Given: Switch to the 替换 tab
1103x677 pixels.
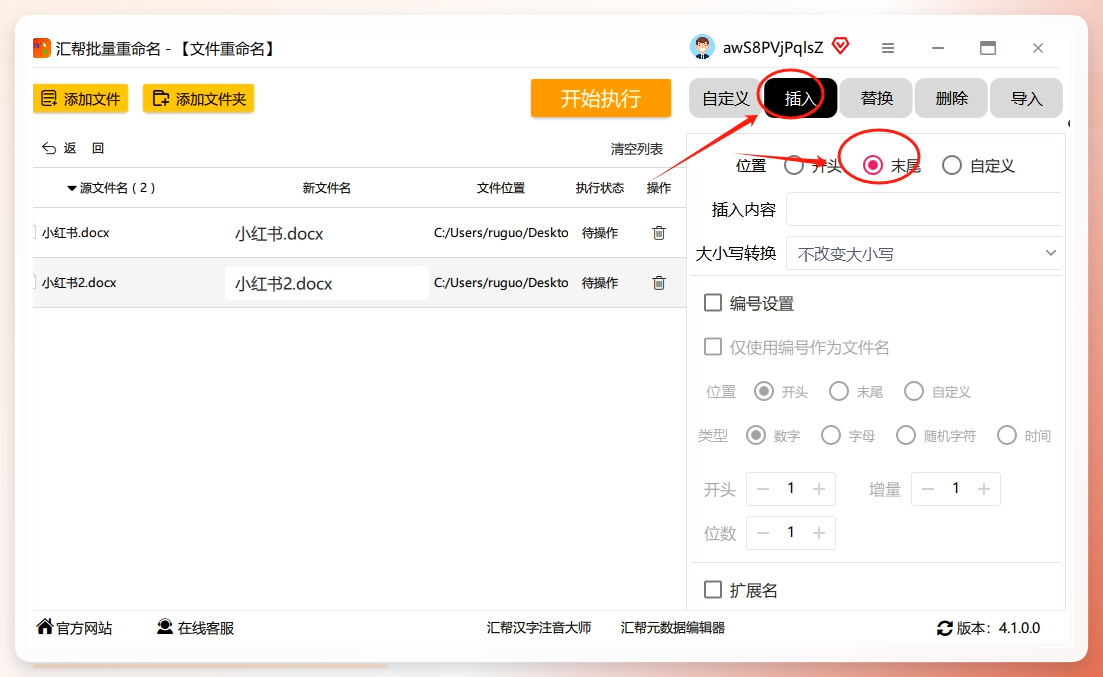Looking at the screenshot, I should point(876,98).
